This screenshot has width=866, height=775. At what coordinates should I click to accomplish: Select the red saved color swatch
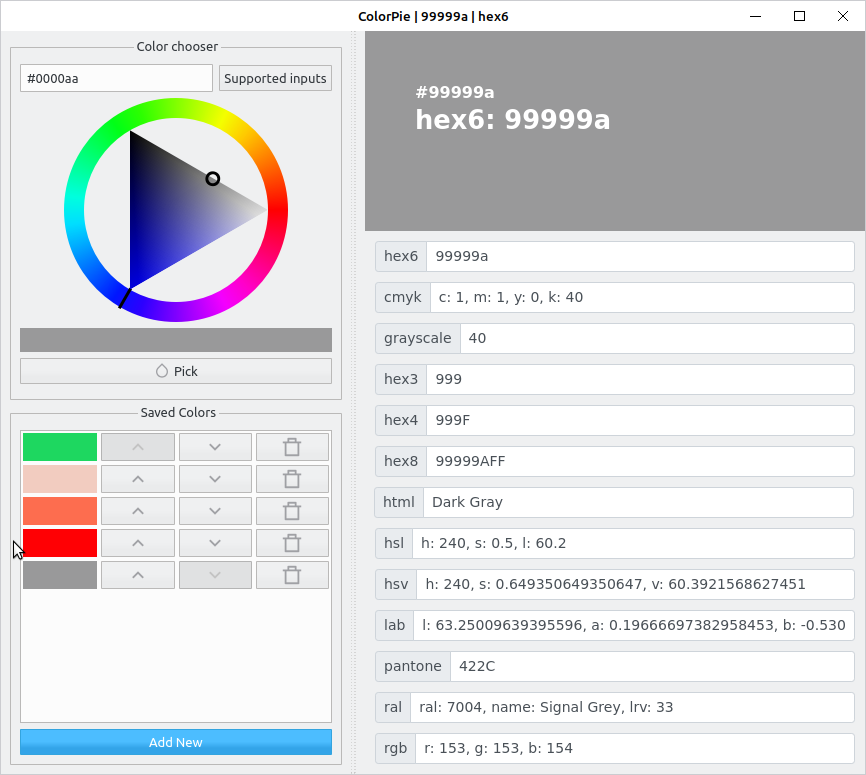pyautogui.click(x=60, y=543)
